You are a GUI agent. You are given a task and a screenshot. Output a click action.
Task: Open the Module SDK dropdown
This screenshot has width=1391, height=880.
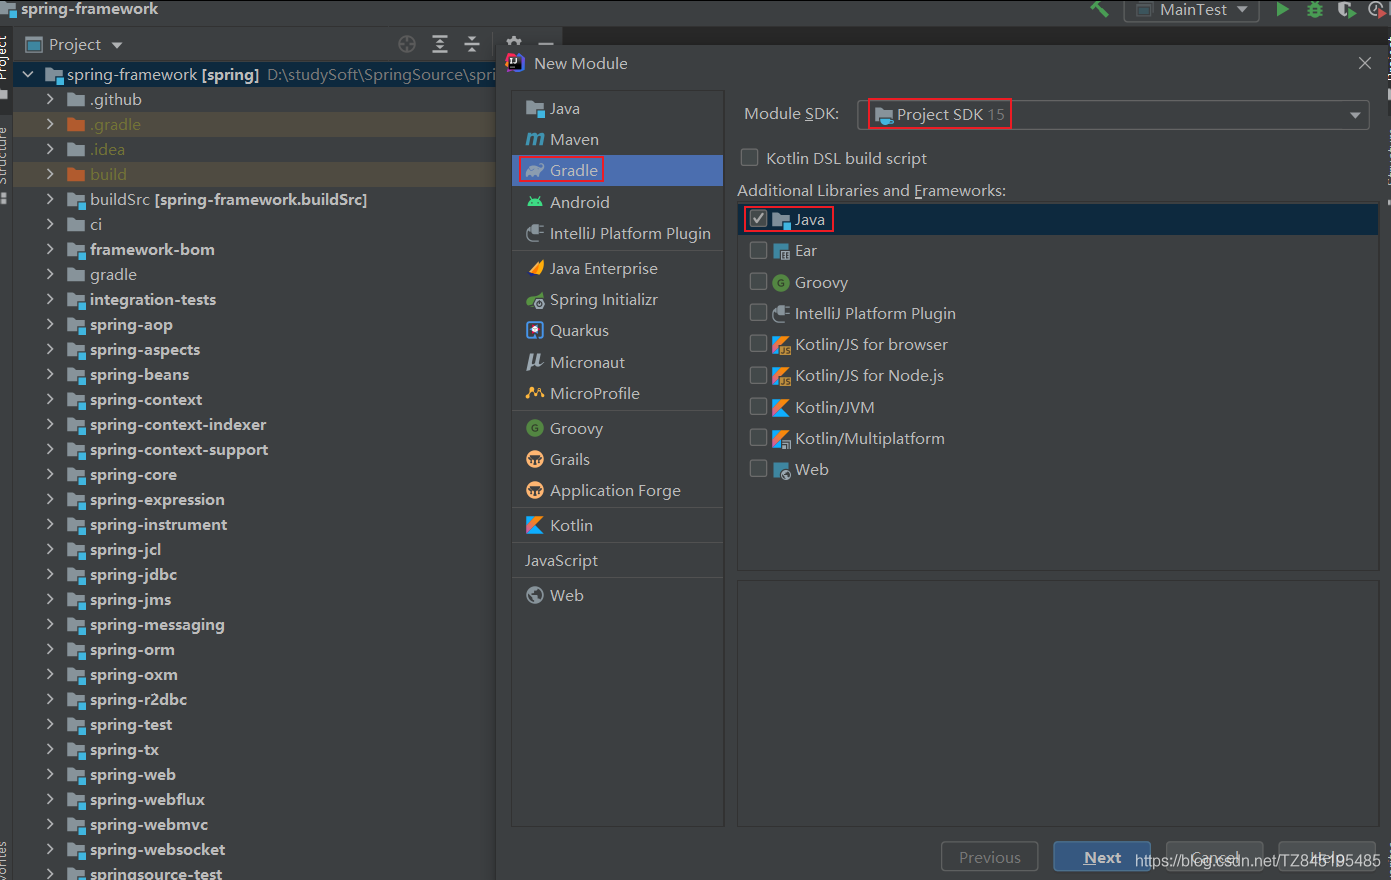[x=1113, y=114]
